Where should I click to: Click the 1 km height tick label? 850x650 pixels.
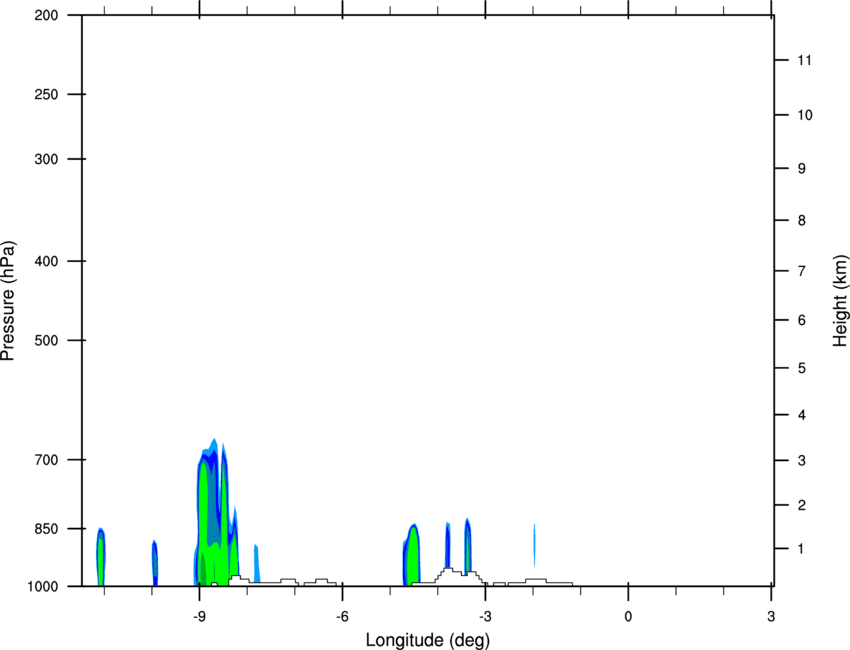pyautogui.click(x=801, y=549)
